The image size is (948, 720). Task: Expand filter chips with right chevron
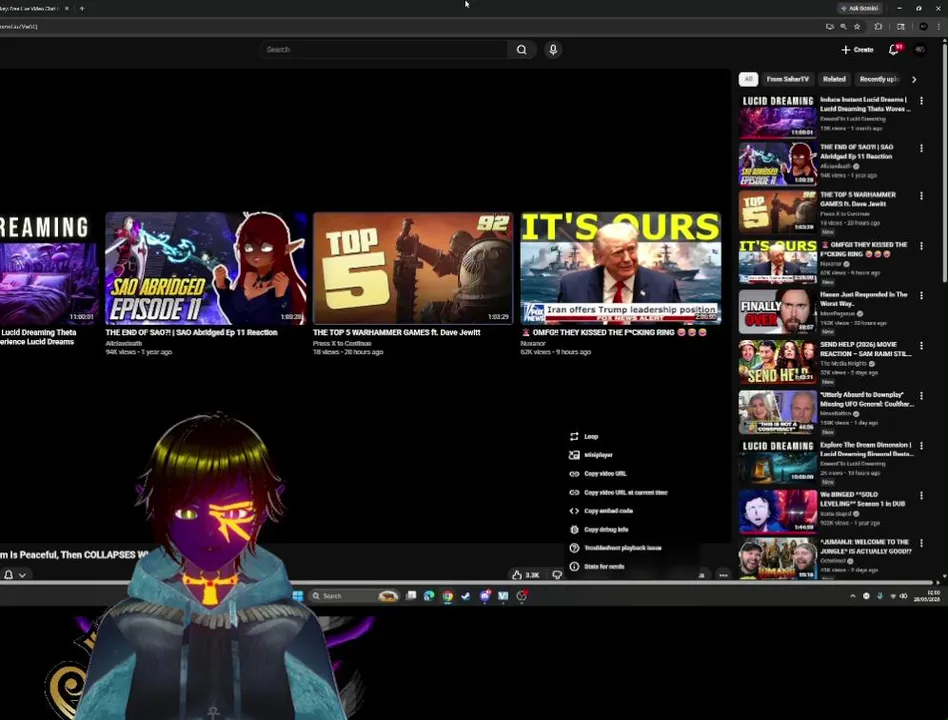tap(914, 79)
